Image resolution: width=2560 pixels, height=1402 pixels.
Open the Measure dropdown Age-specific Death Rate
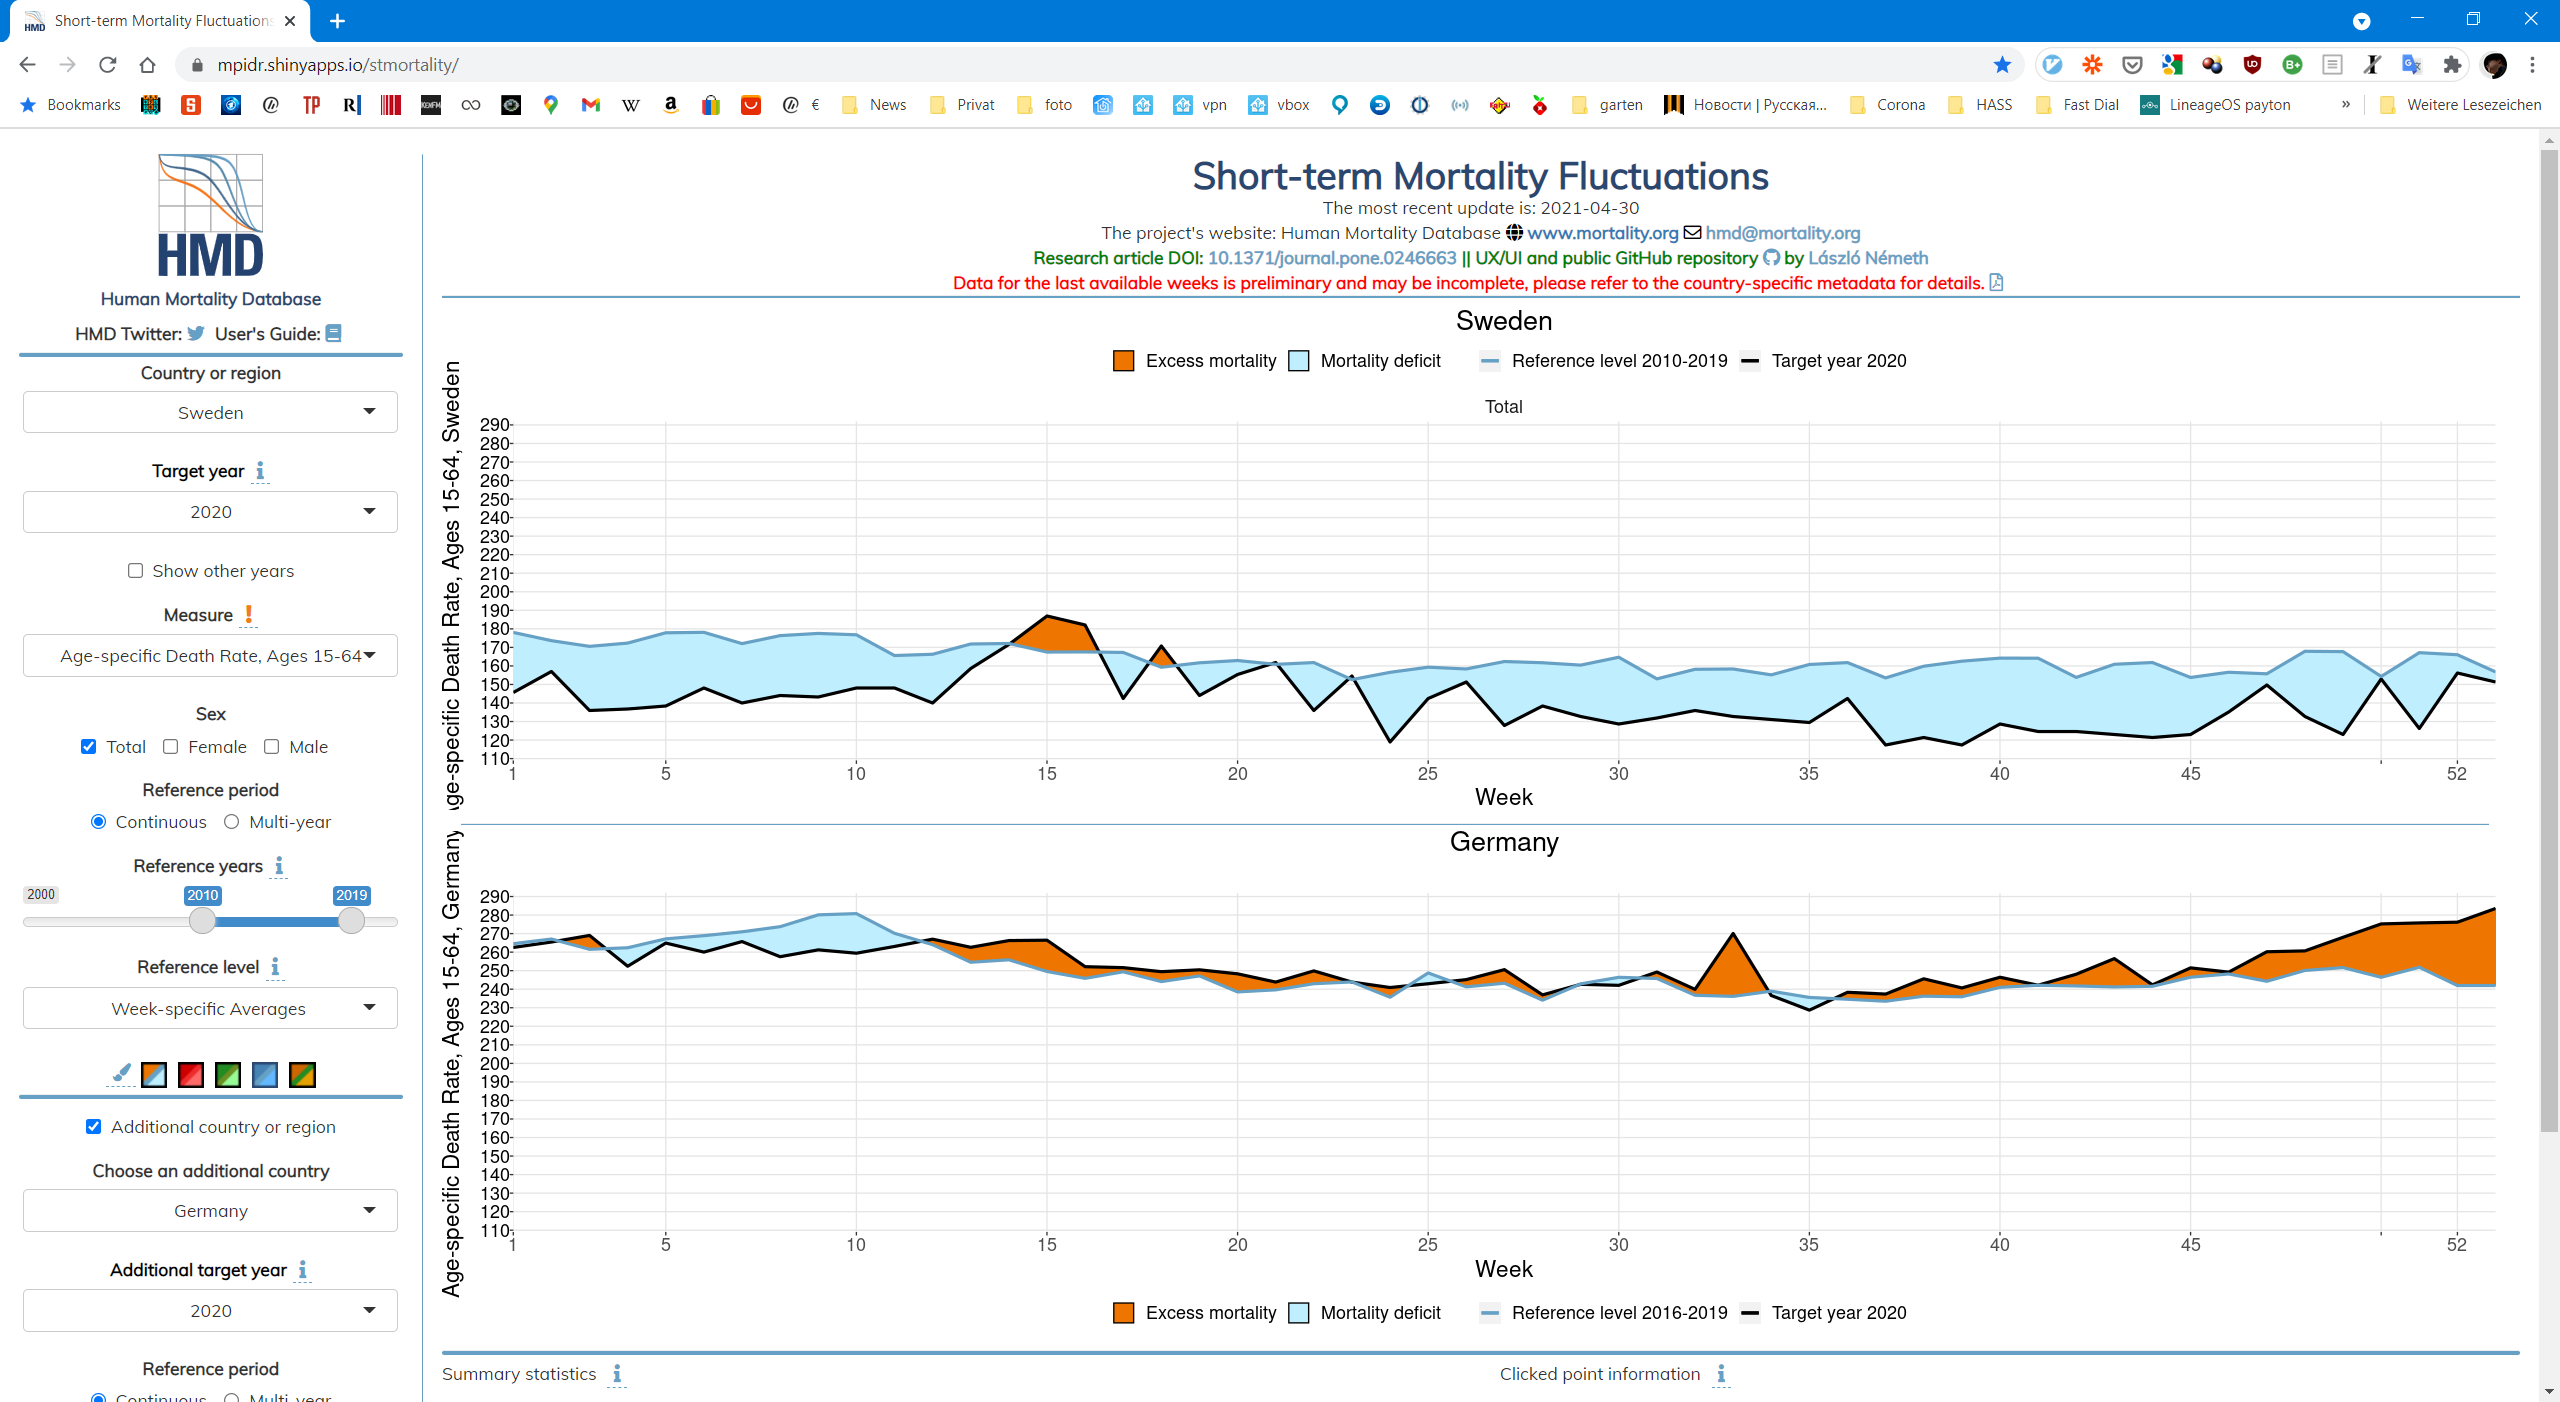pyautogui.click(x=210, y=656)
